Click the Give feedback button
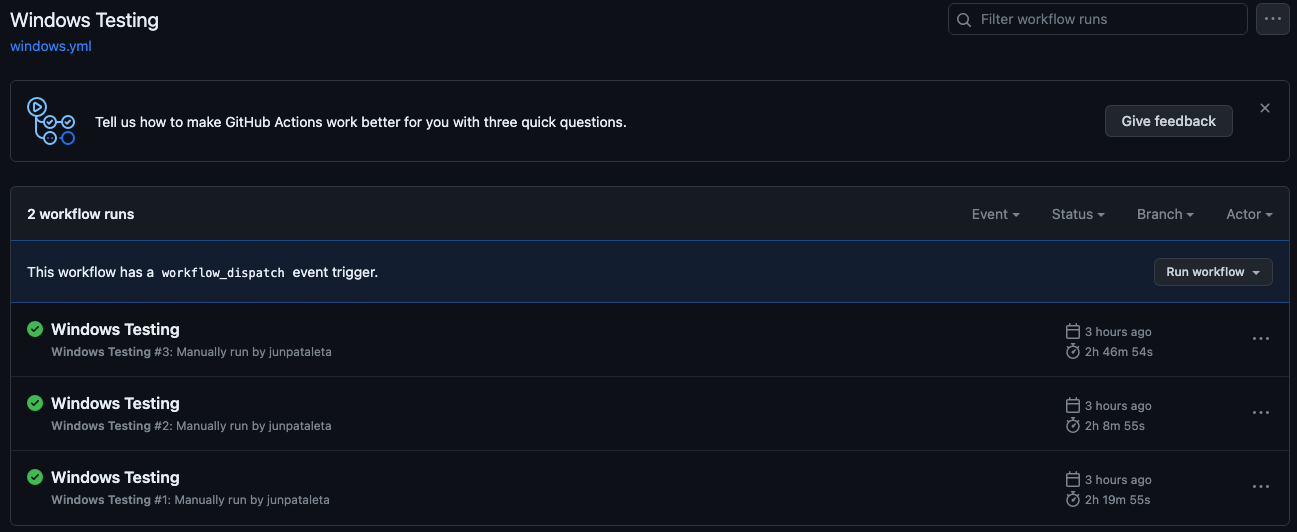The image size is (1297, 532). tap(1169, 121)
